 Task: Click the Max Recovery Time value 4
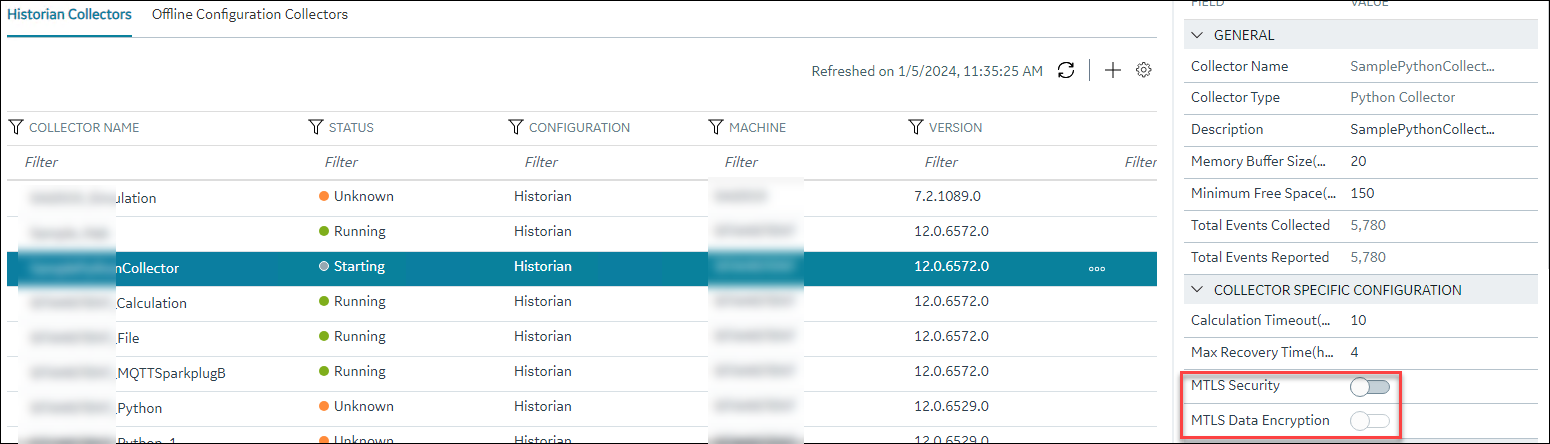point(1354,353)
